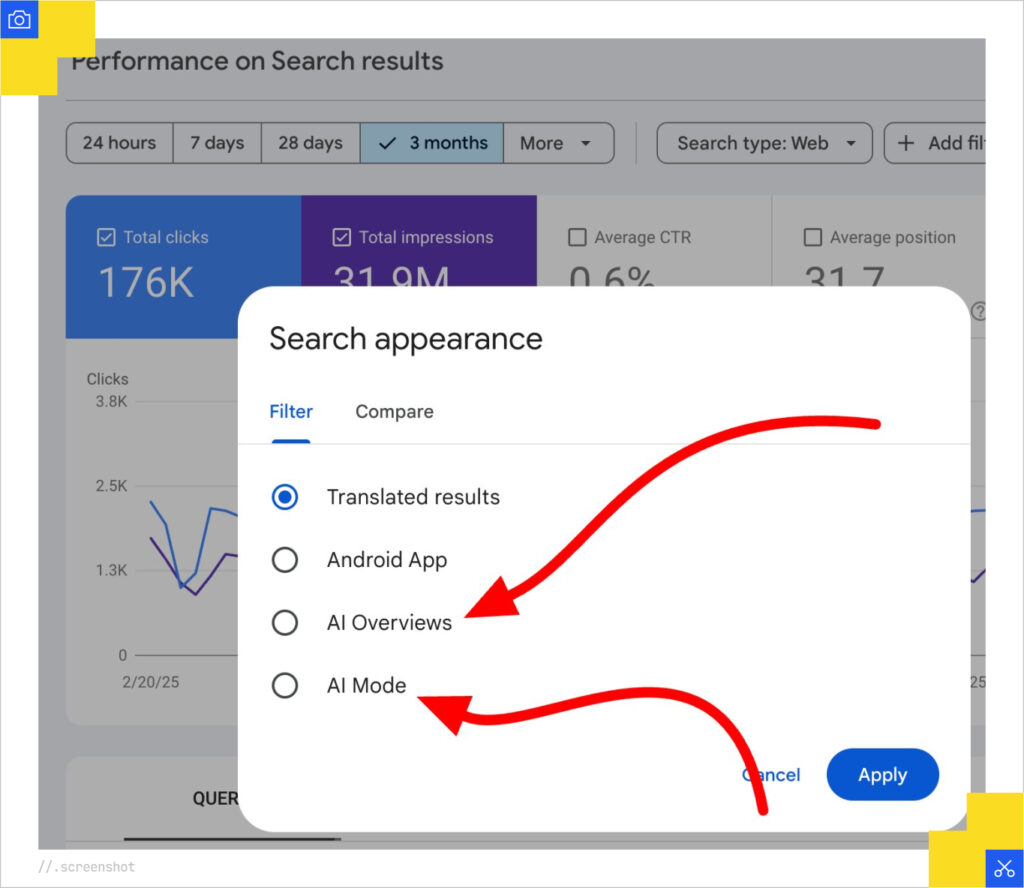Open the More date range dropdown

pos(558,143)
